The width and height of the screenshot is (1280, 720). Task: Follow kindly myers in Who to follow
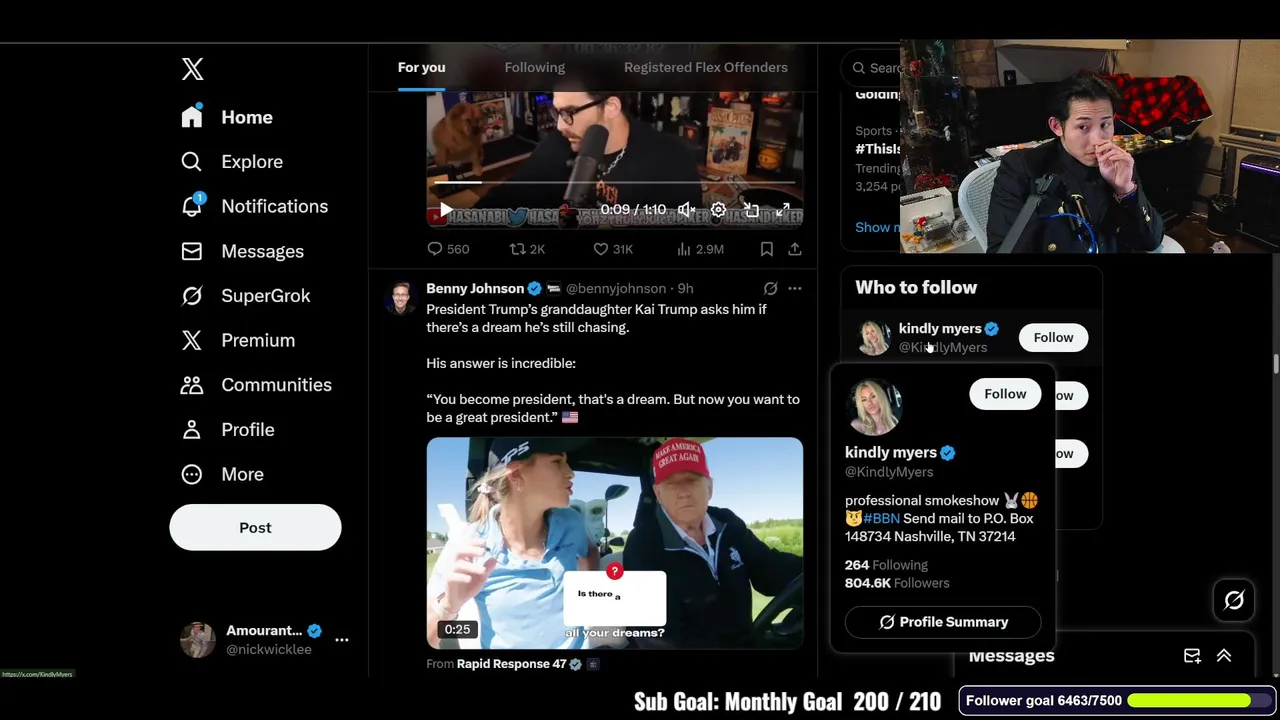click(1053, 338)
